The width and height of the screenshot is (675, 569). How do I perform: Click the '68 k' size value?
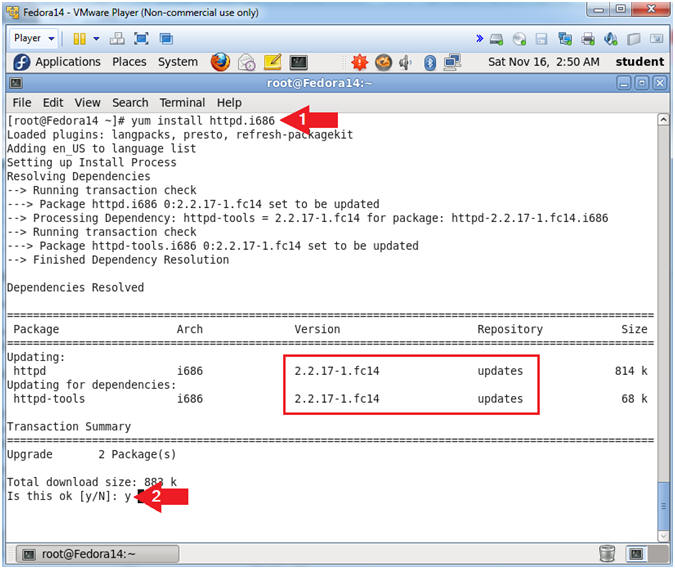point(635,399)
